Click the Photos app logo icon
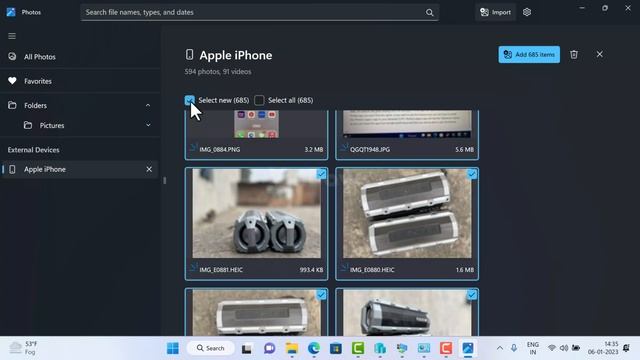 tap(11, 12)
